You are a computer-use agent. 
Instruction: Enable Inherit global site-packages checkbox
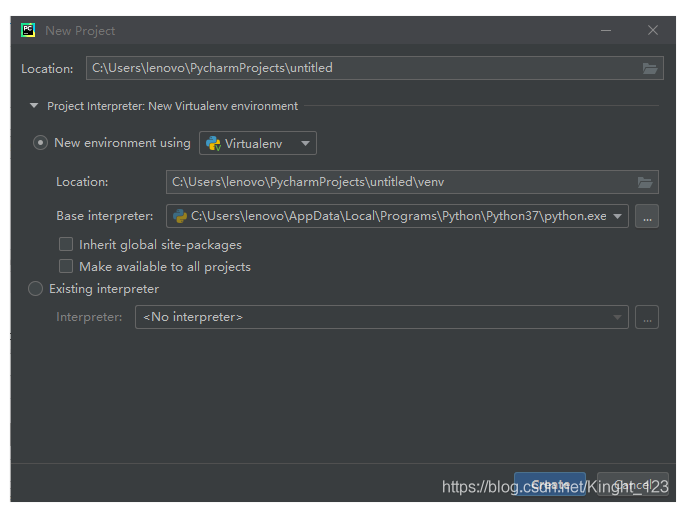pos(66,244)
